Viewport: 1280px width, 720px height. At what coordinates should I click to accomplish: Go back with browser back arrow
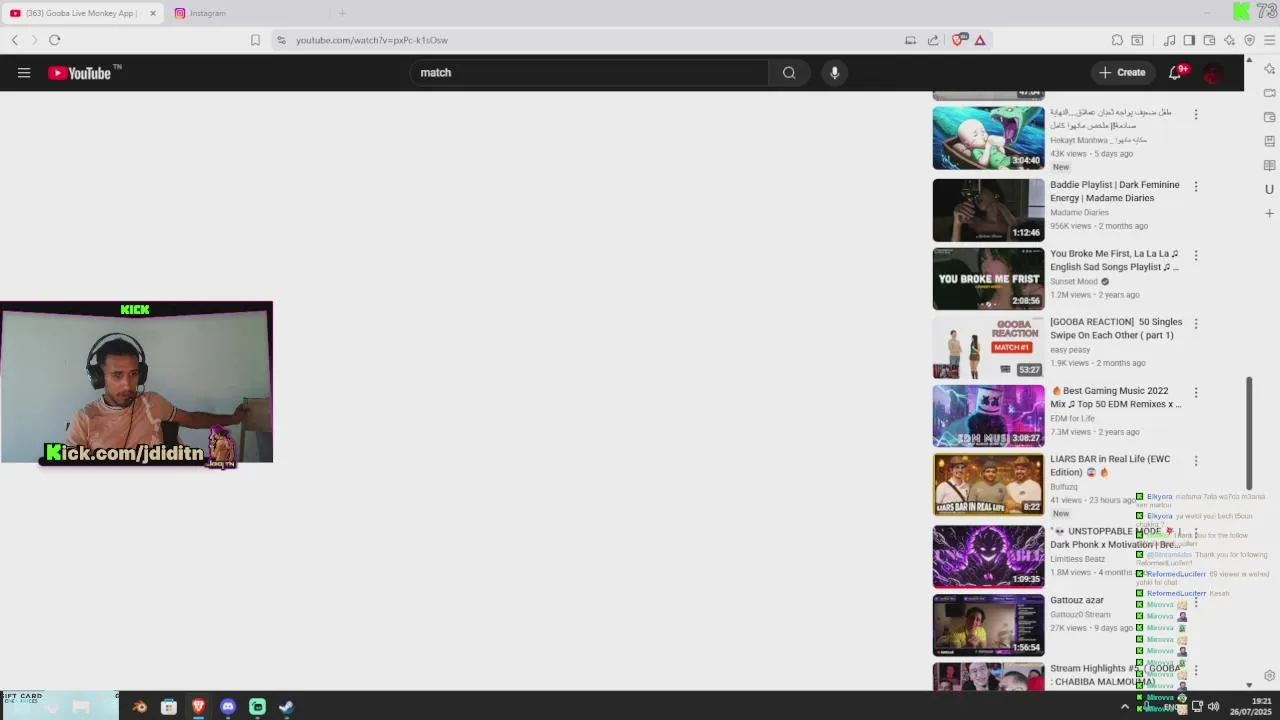[15, 40]
